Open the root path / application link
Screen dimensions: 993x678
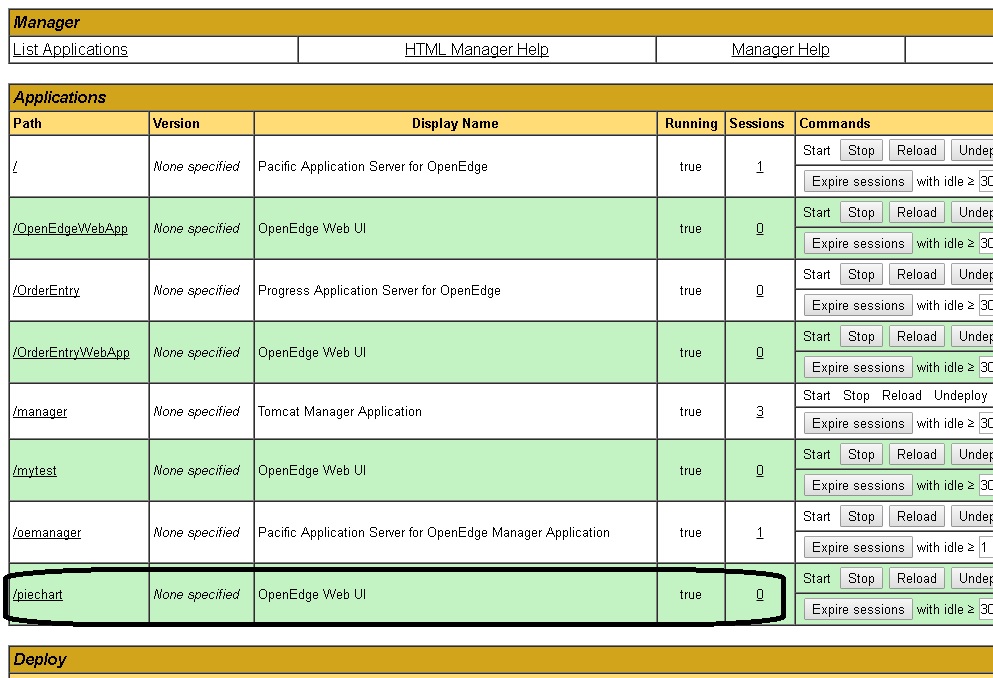coord(15,166)
